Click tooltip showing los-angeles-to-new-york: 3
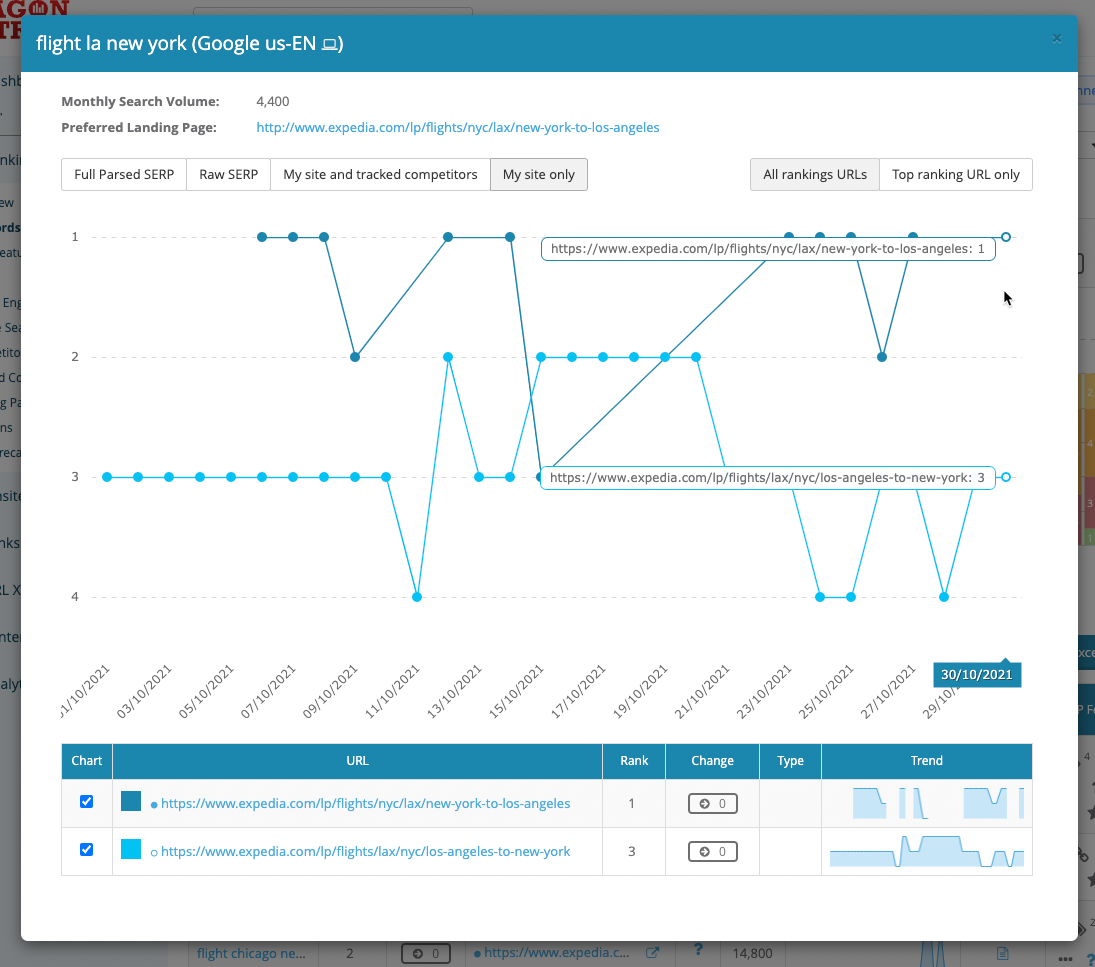1095x967 pixels. [768, 478]
